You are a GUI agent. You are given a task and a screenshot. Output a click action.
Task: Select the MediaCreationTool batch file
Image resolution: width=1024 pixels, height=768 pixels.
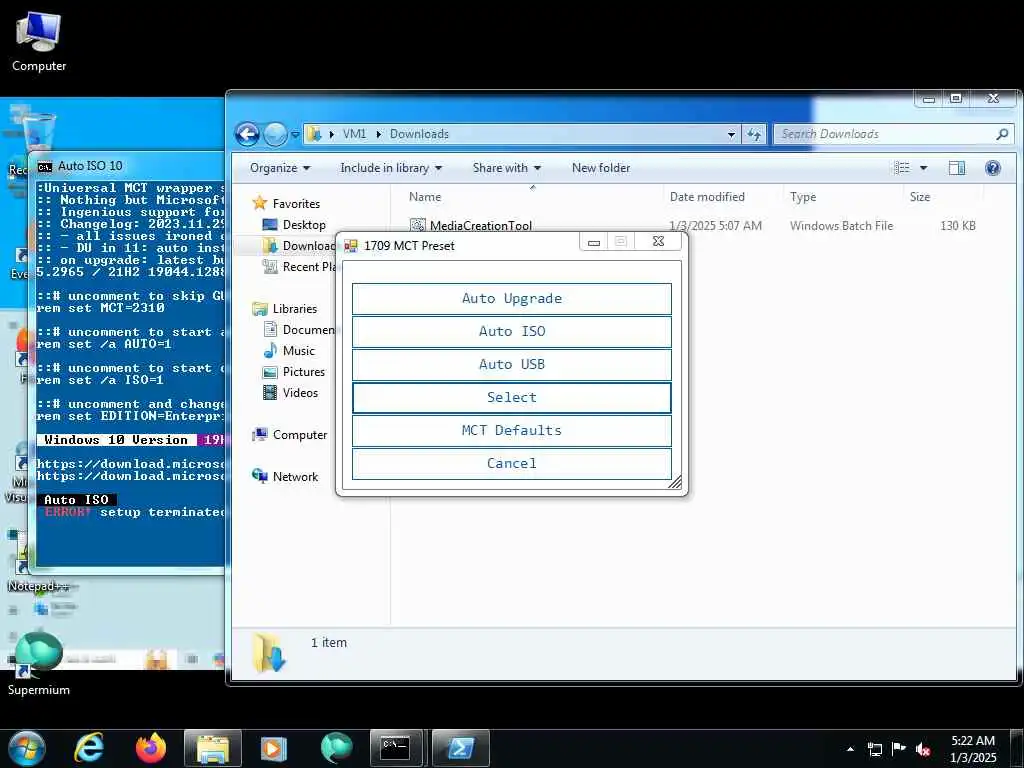[481, 226]
